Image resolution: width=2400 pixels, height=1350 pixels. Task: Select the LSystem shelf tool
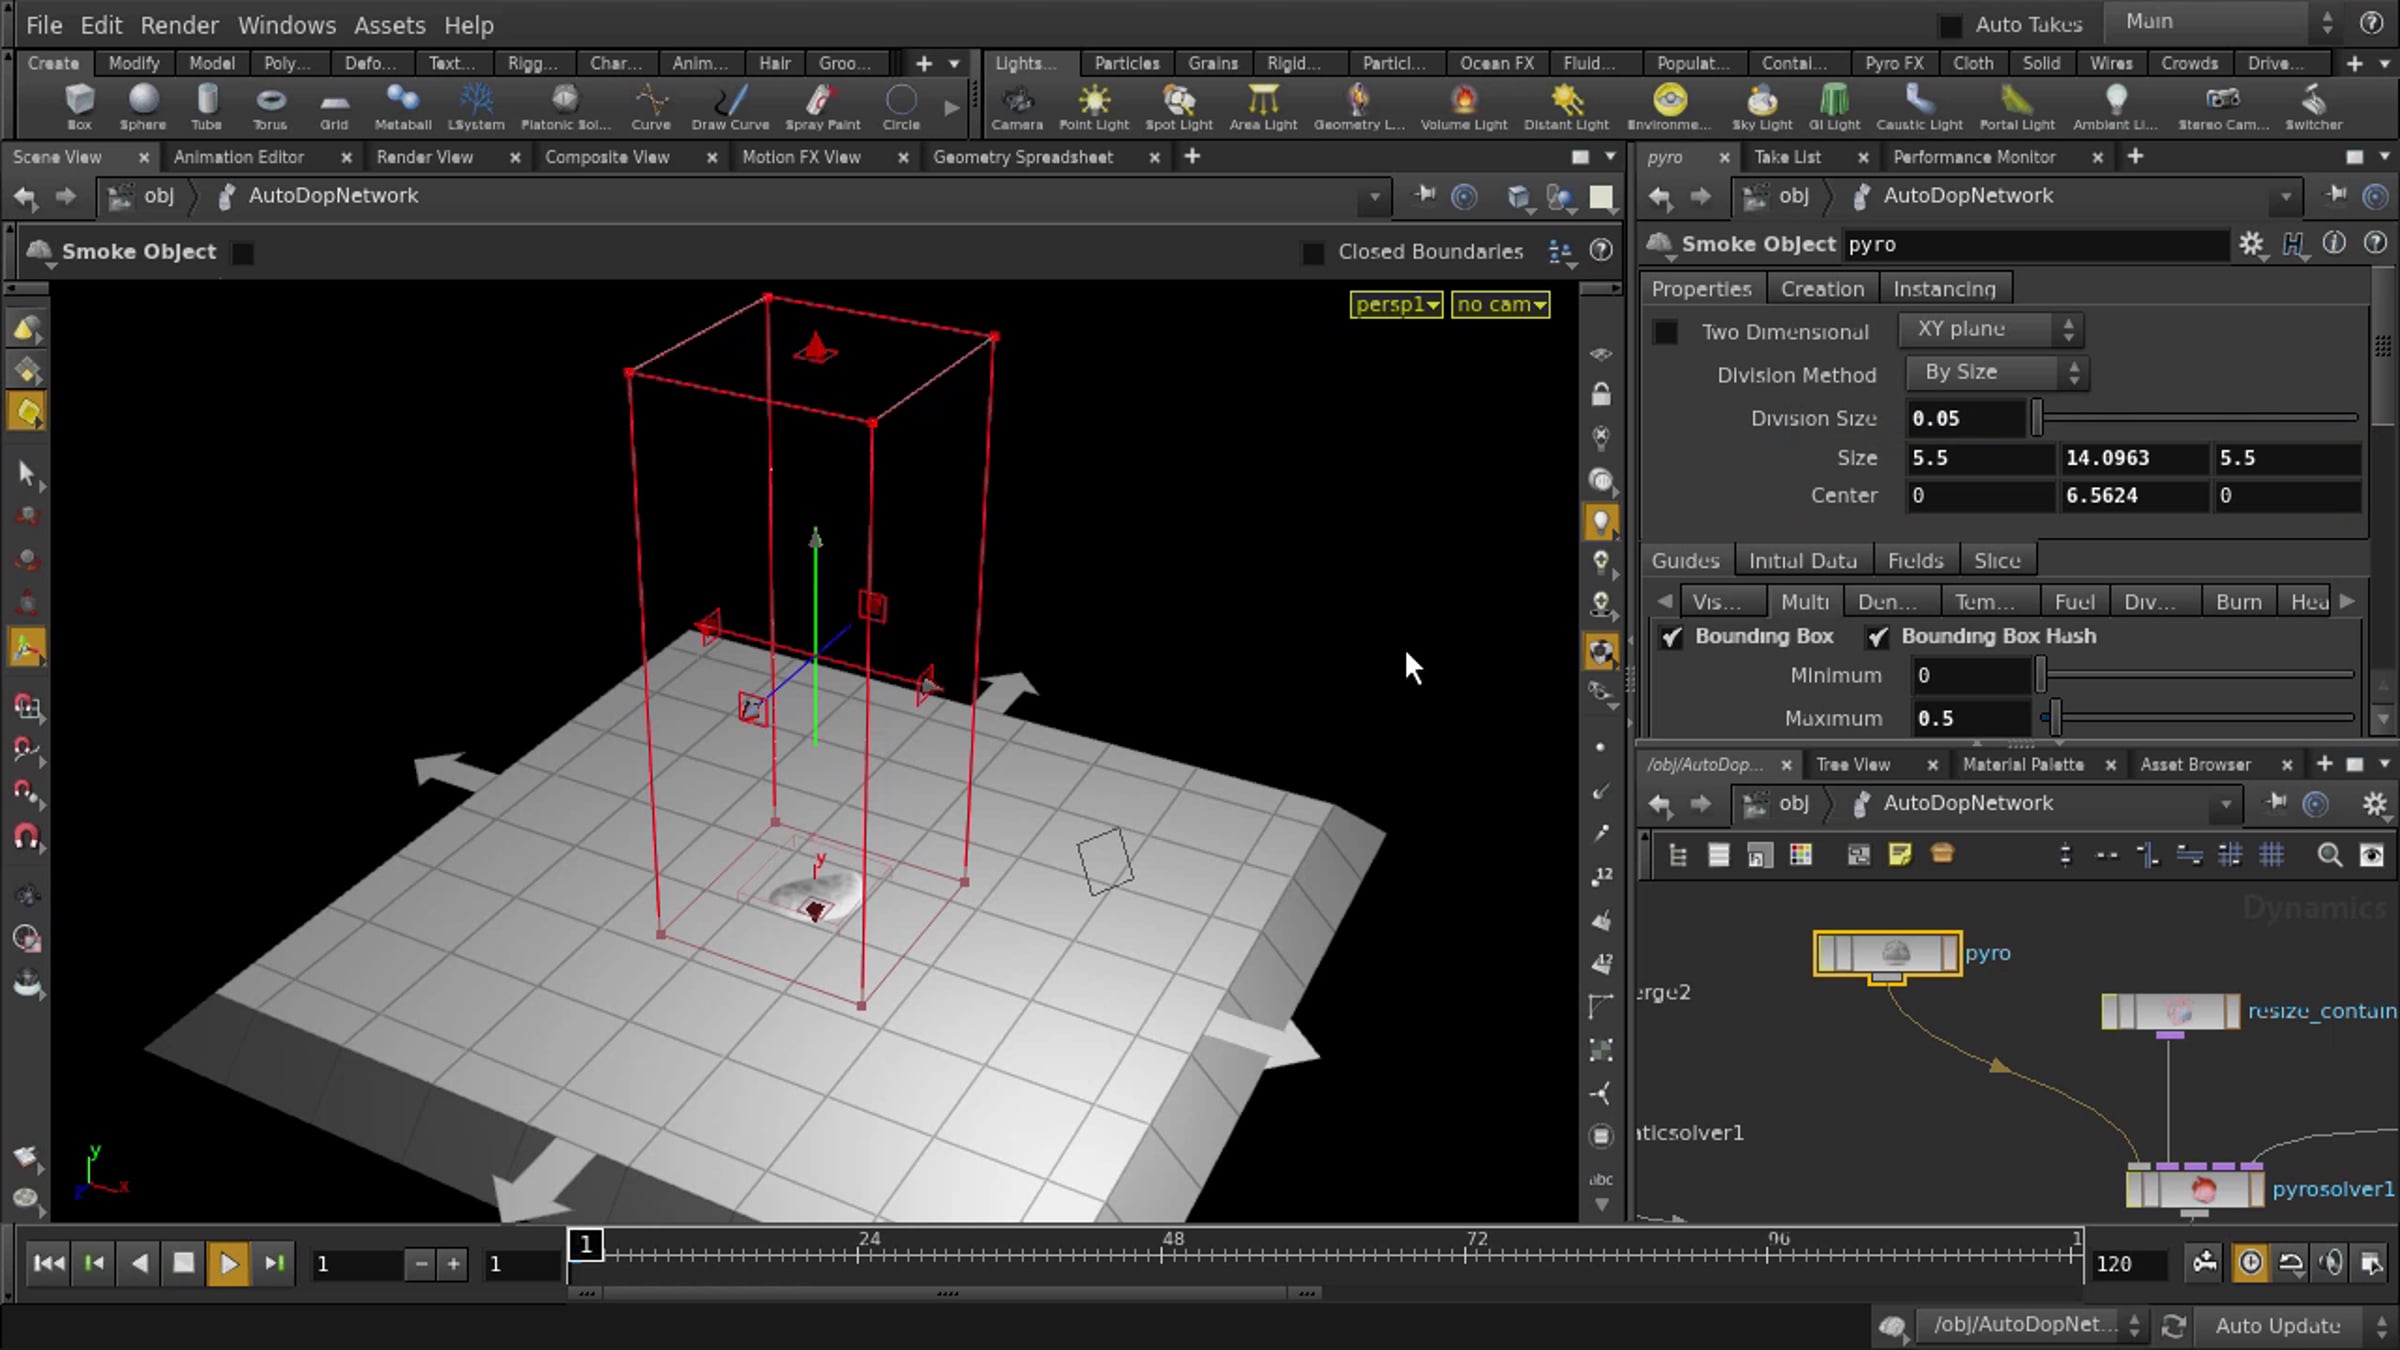pyautogui.click(x=476, y=106)
